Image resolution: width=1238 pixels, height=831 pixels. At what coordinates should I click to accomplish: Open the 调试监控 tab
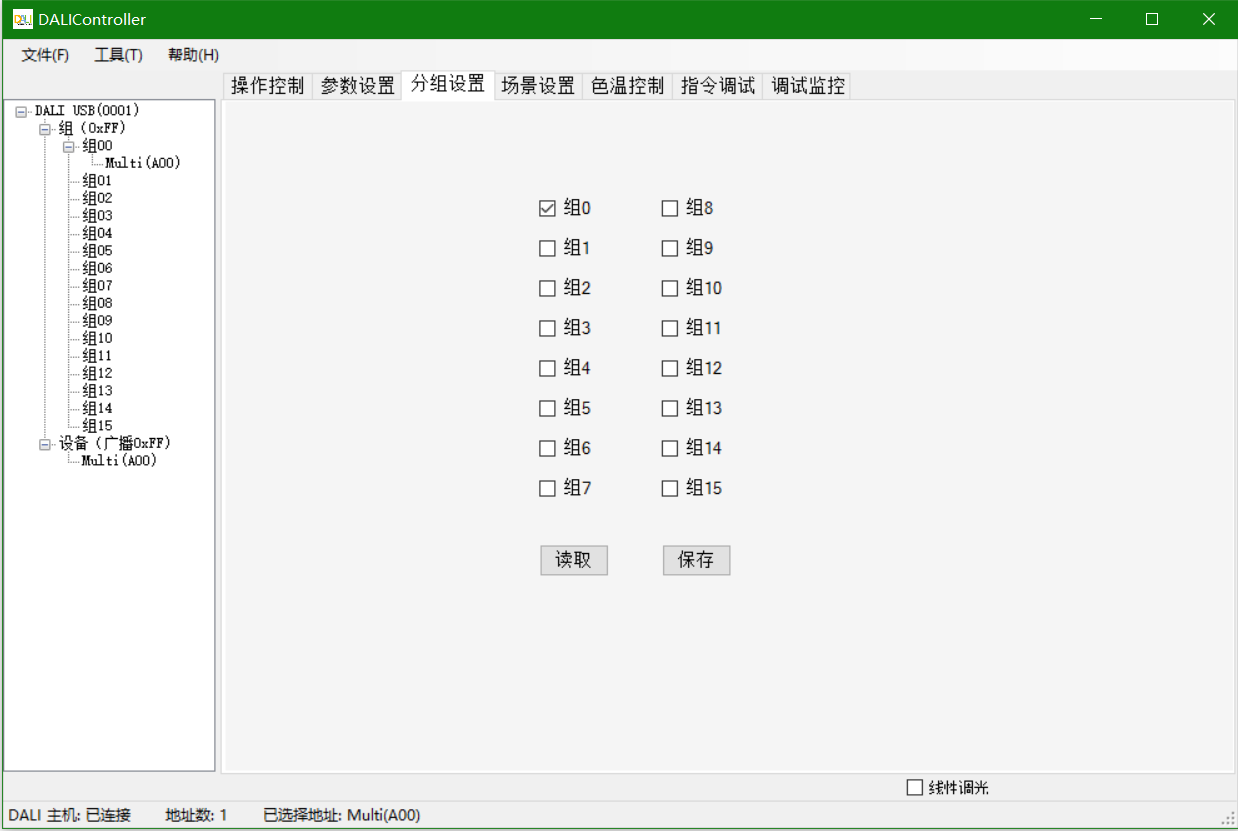807,86
